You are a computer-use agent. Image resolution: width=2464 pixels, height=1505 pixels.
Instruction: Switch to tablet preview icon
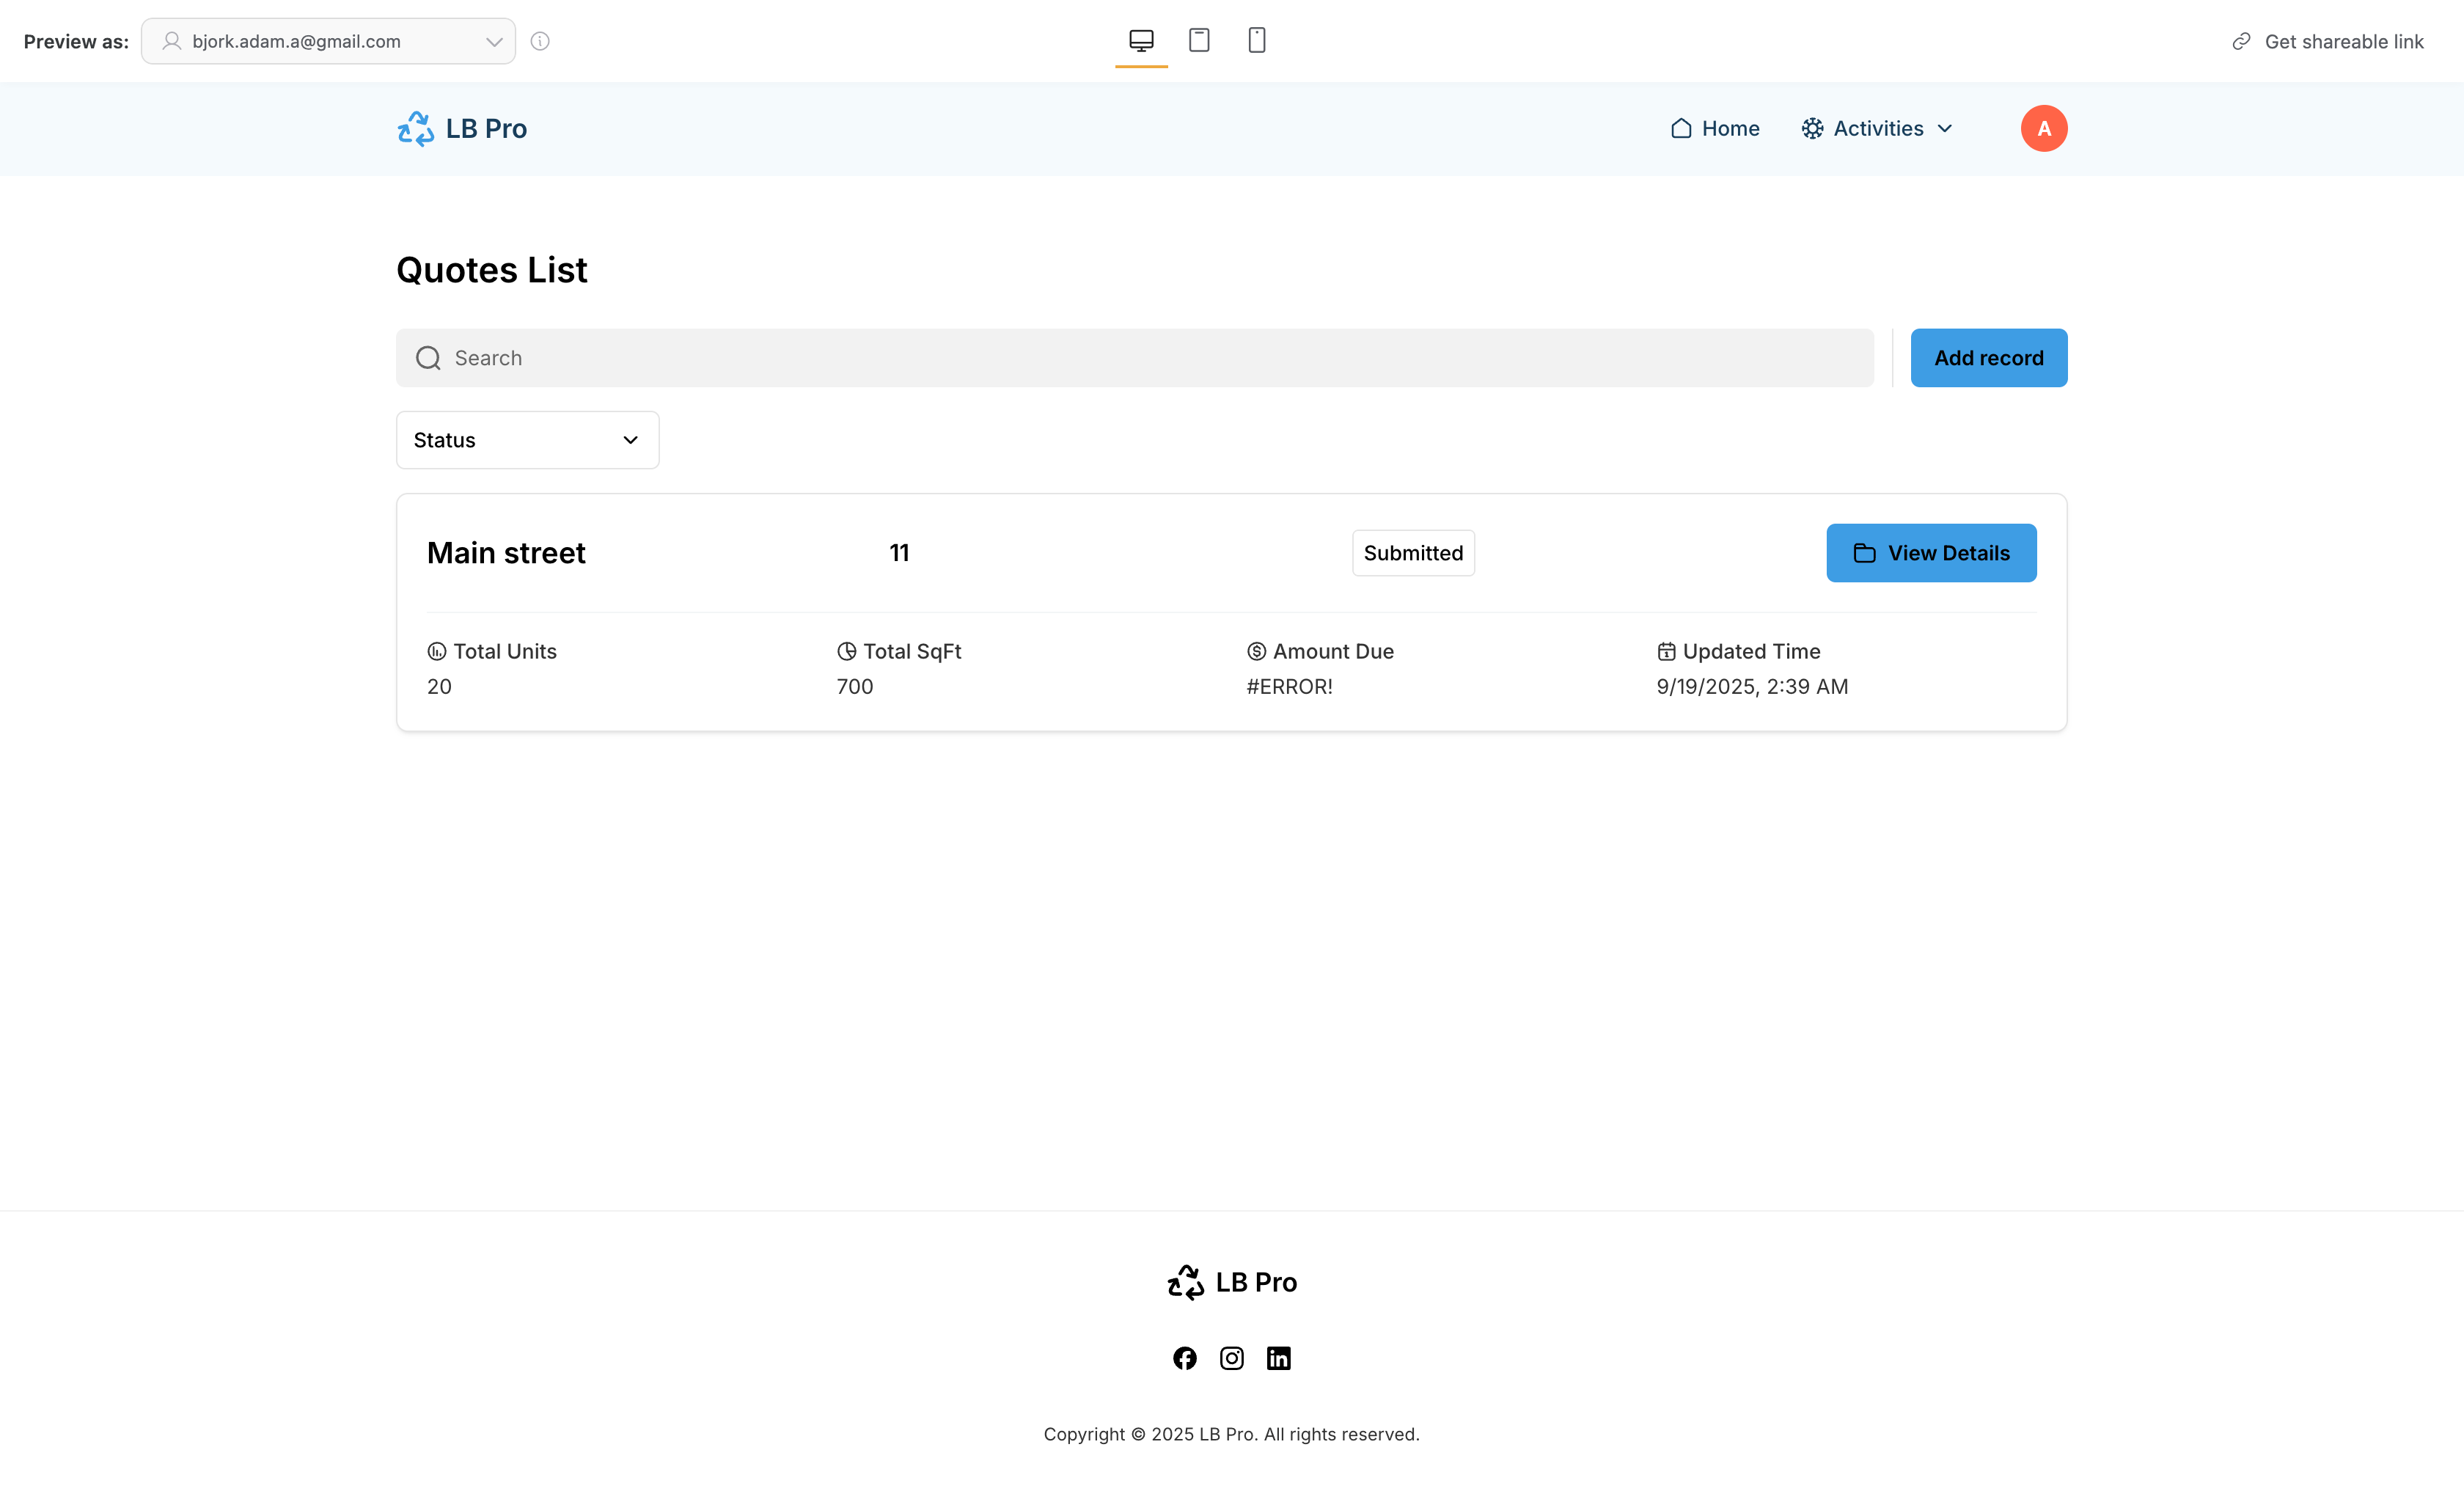1199,40
